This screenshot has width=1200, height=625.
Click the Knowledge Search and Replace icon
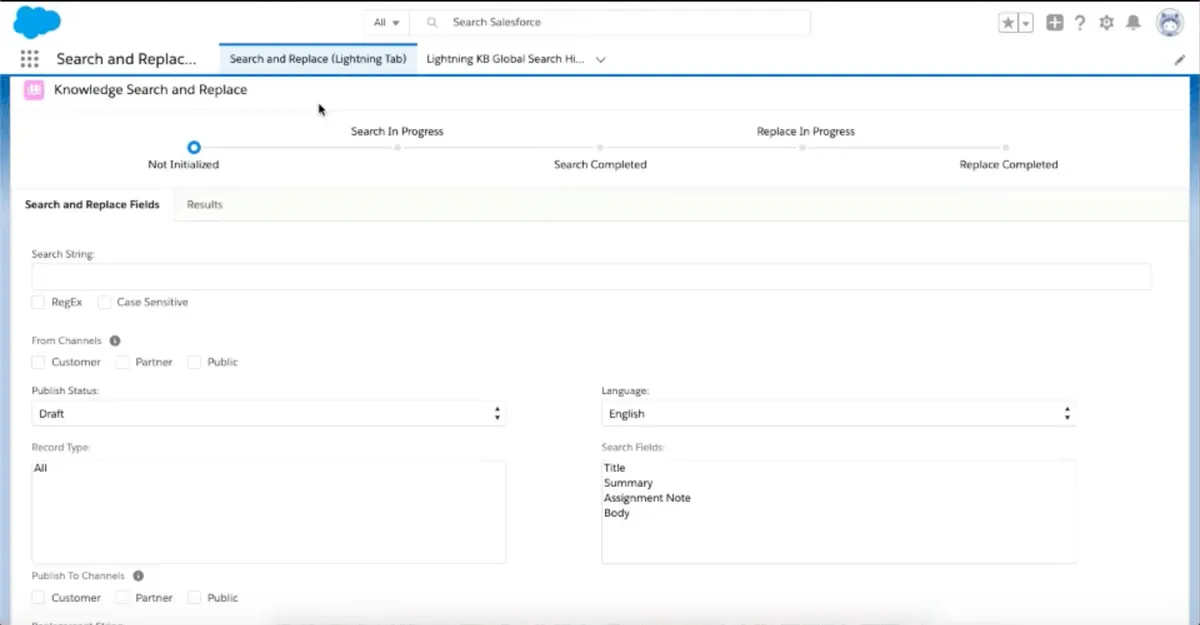click(x=34, y=90)
